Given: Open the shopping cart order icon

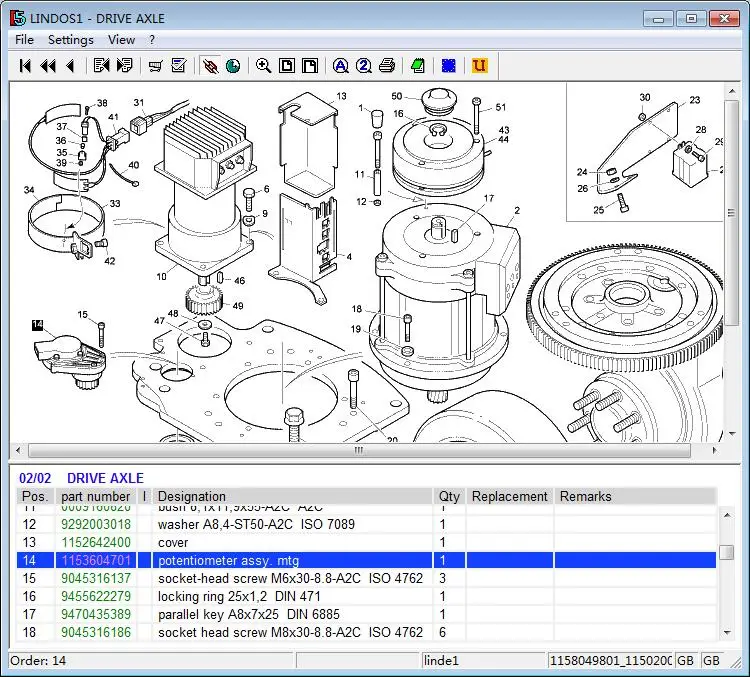Looking at the screenshot, I should pos(155,66).
